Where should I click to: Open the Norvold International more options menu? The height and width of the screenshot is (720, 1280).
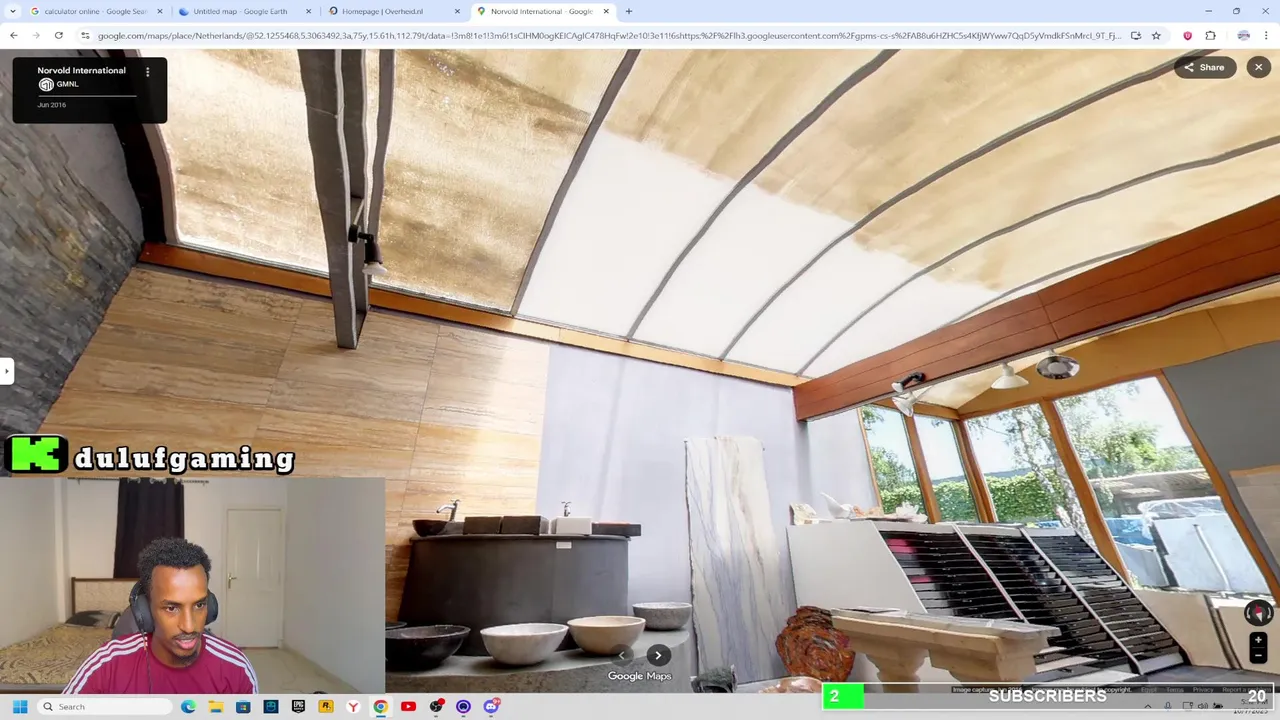coord(147,72)
